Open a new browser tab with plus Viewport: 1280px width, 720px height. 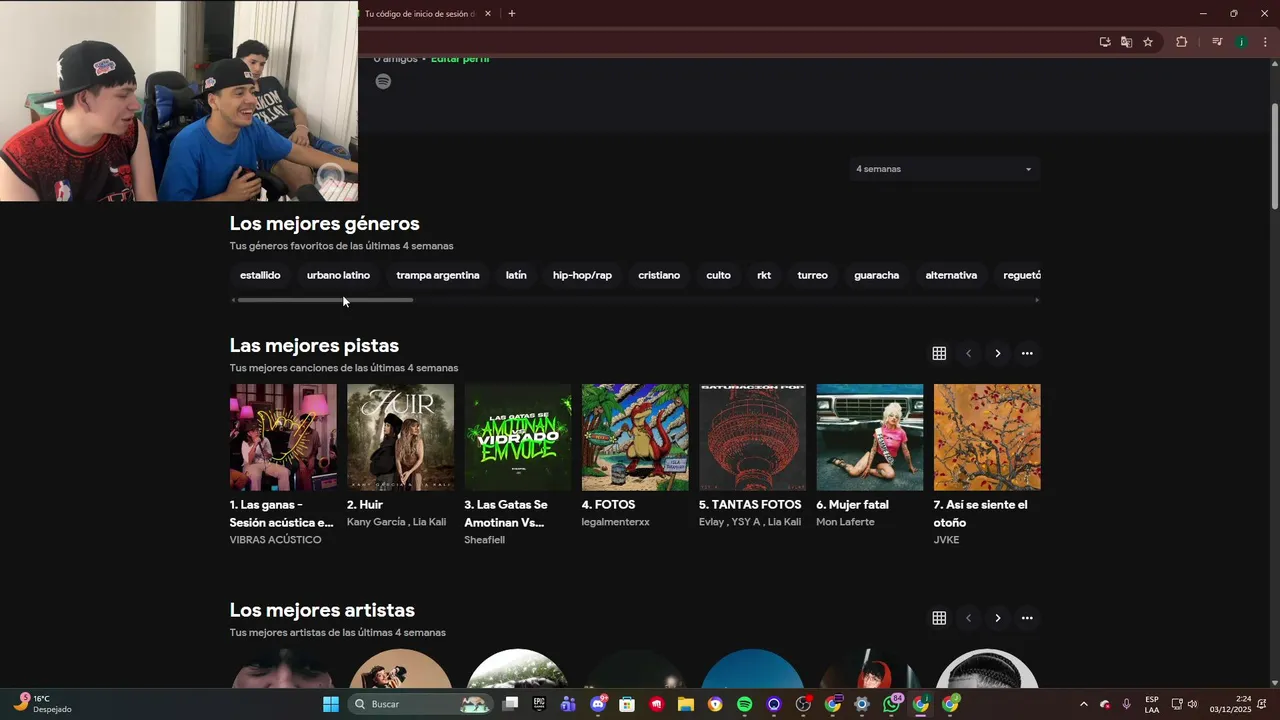tap(512, 14)
